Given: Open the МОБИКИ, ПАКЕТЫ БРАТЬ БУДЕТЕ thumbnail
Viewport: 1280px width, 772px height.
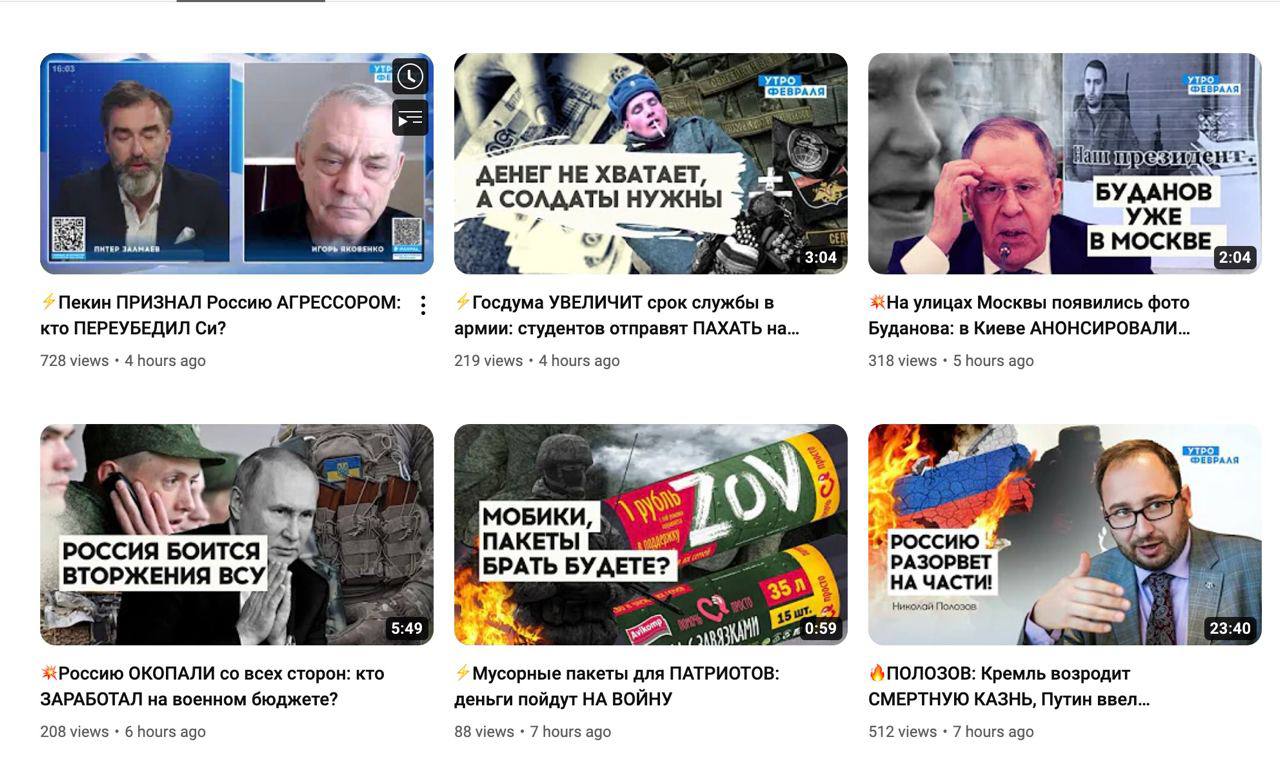Looking at the screenshot, I should [651, 534].
